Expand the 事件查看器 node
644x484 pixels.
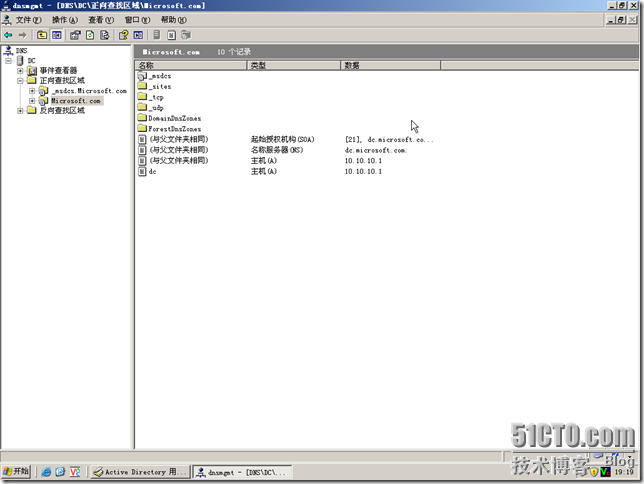tap(20, 71)
